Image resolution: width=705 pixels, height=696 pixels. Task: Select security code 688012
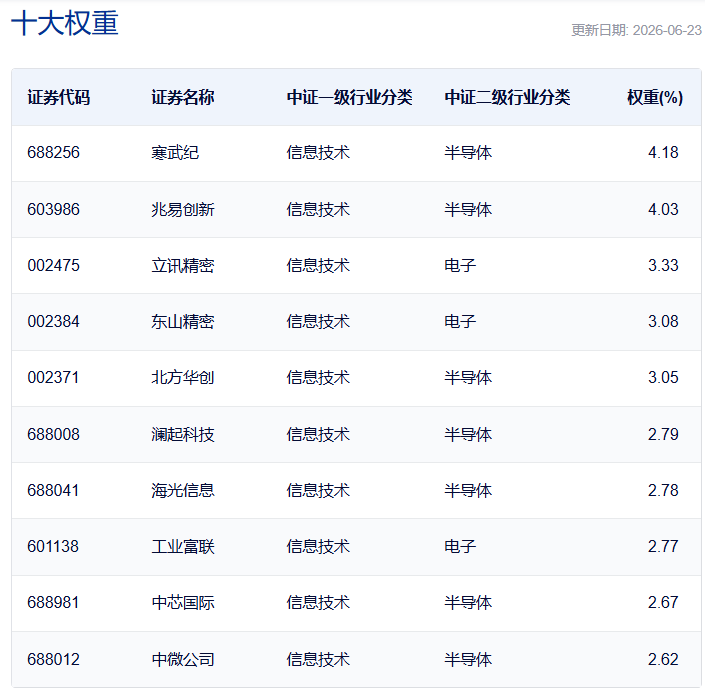pyautogui.click(x=54, y=660)
